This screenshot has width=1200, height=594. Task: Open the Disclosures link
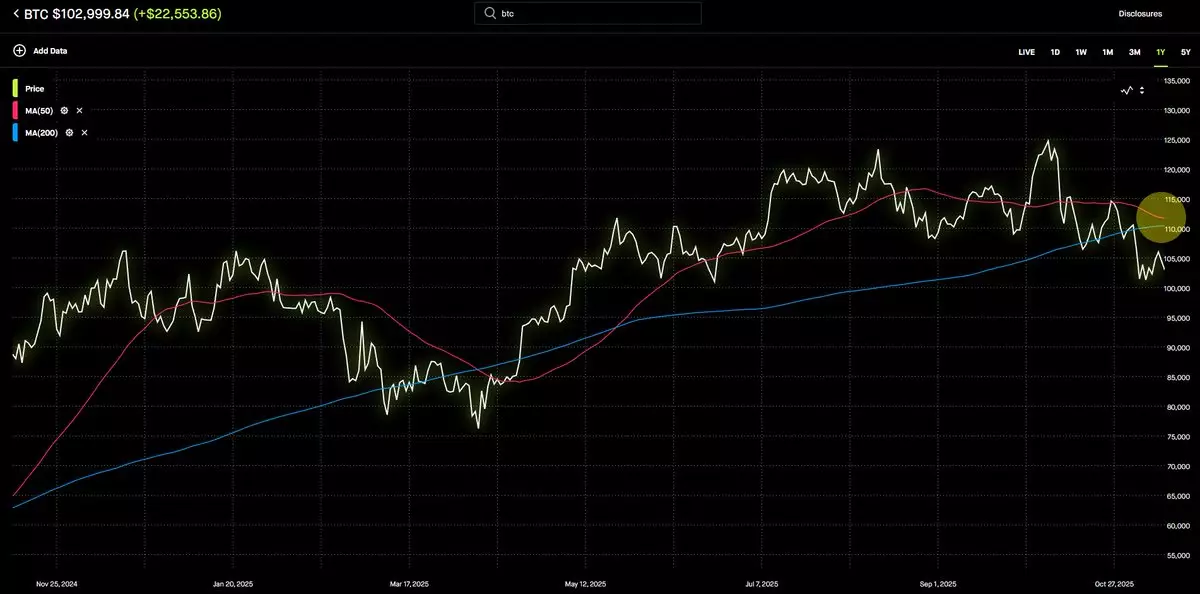click(x=1140, y=14)
